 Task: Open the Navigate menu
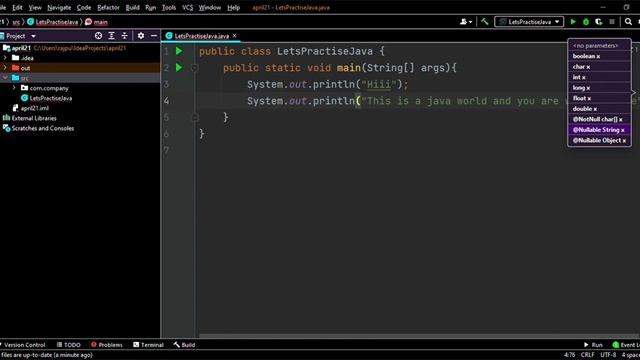[x=59, y=7]
